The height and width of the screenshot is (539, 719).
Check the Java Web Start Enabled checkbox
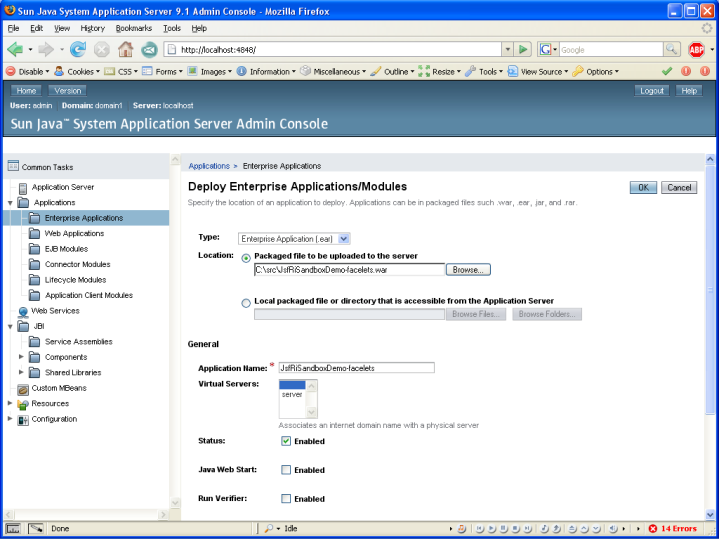pos(286,470)
